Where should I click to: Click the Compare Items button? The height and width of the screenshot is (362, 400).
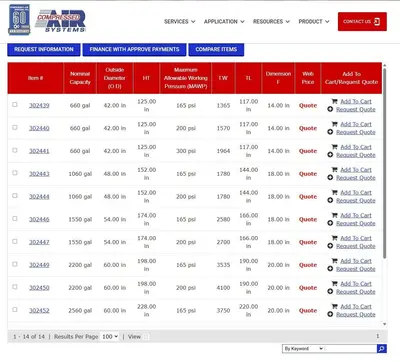[216, 49]
